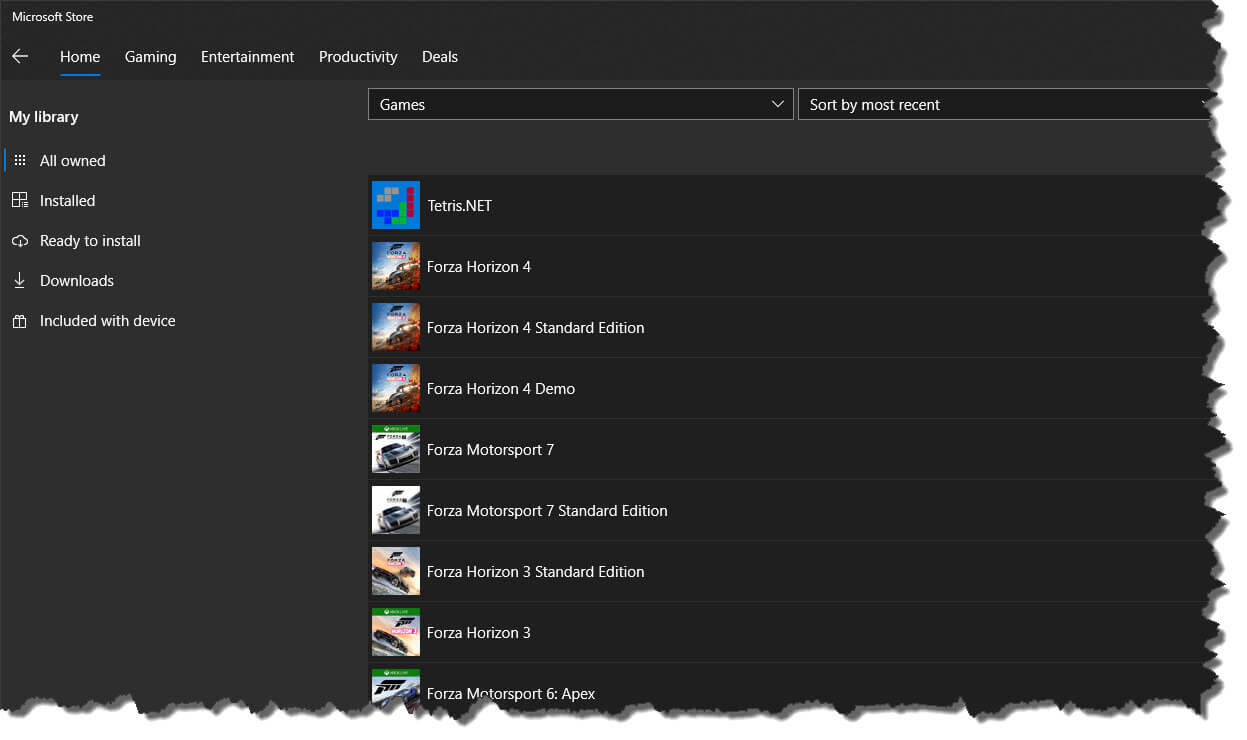Go back using the back arrow
The image size is (1247, 740).
(x=20, y=57)
